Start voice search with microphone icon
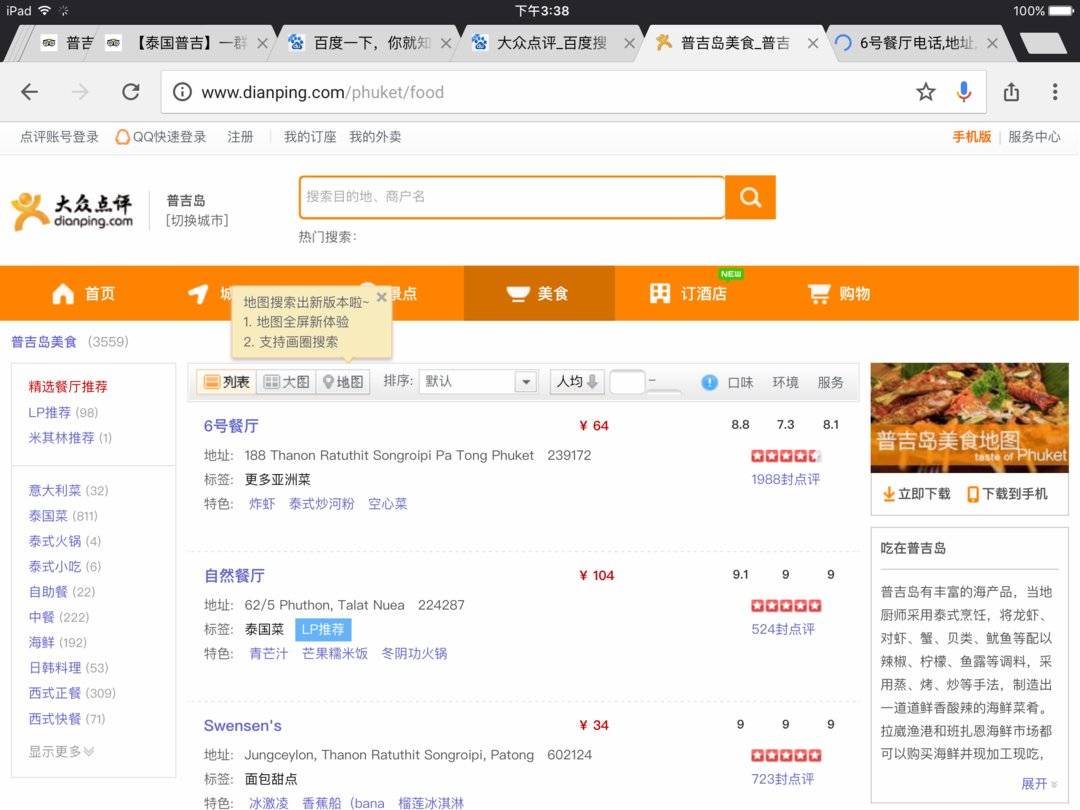The image size is (1080, 810). 964,92
